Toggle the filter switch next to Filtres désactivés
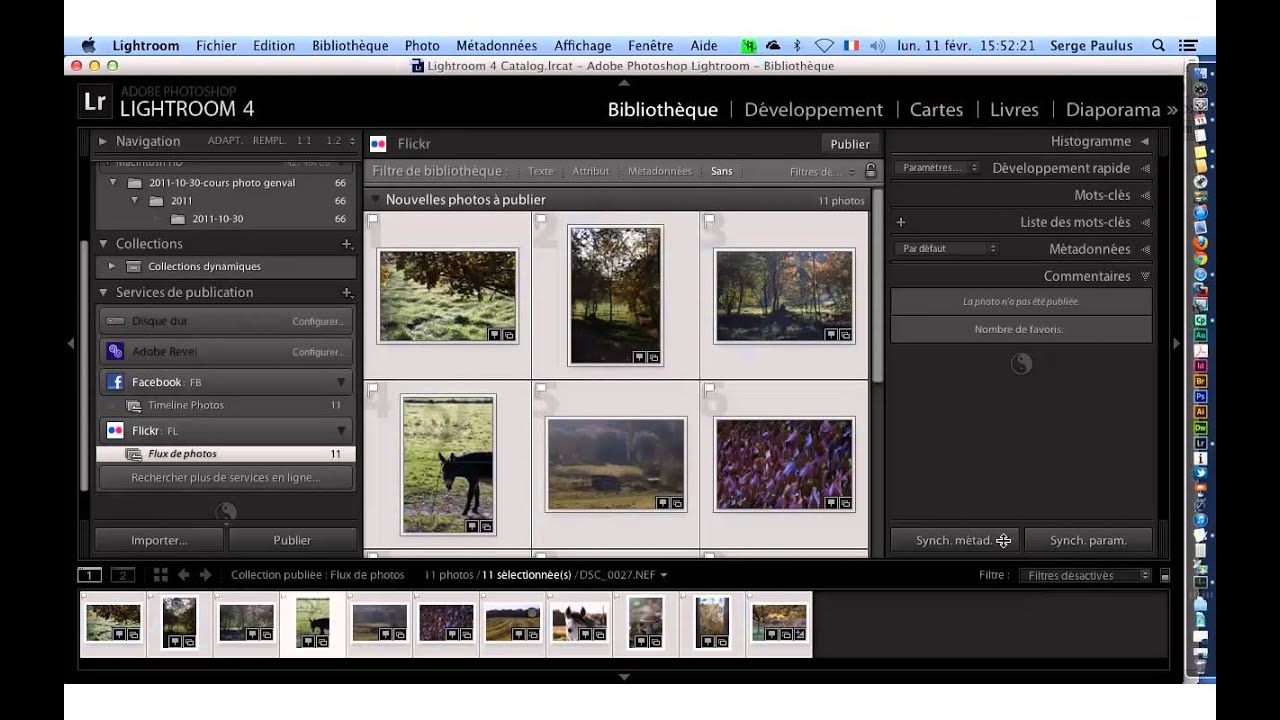This screenshot has width=1280, height=720. (x=1164, y=576)
